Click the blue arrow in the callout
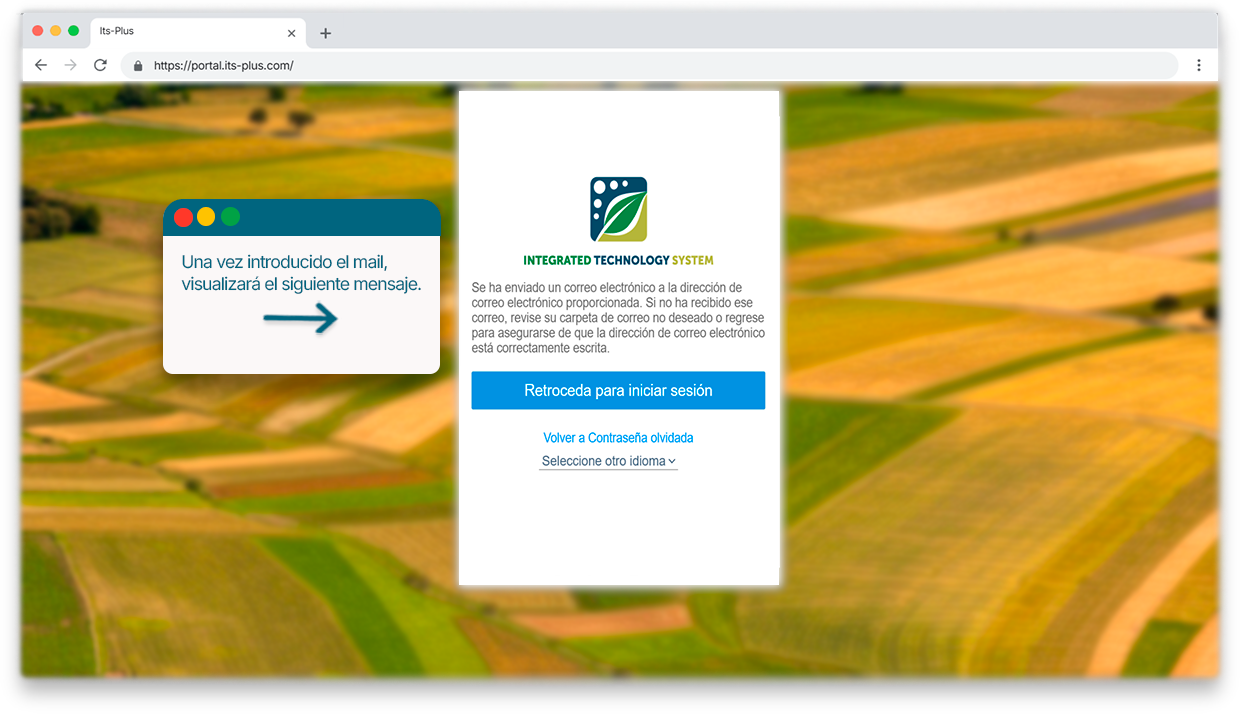The image size is (1240, 714). click(300, 320)
